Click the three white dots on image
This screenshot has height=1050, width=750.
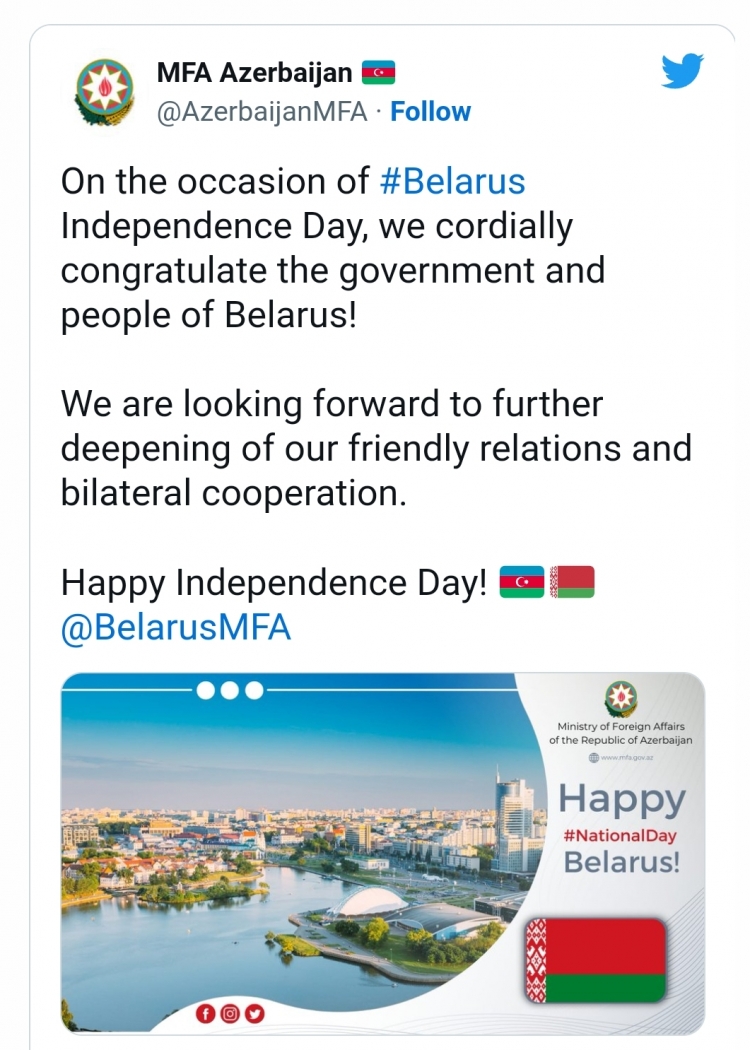(230, 690)
